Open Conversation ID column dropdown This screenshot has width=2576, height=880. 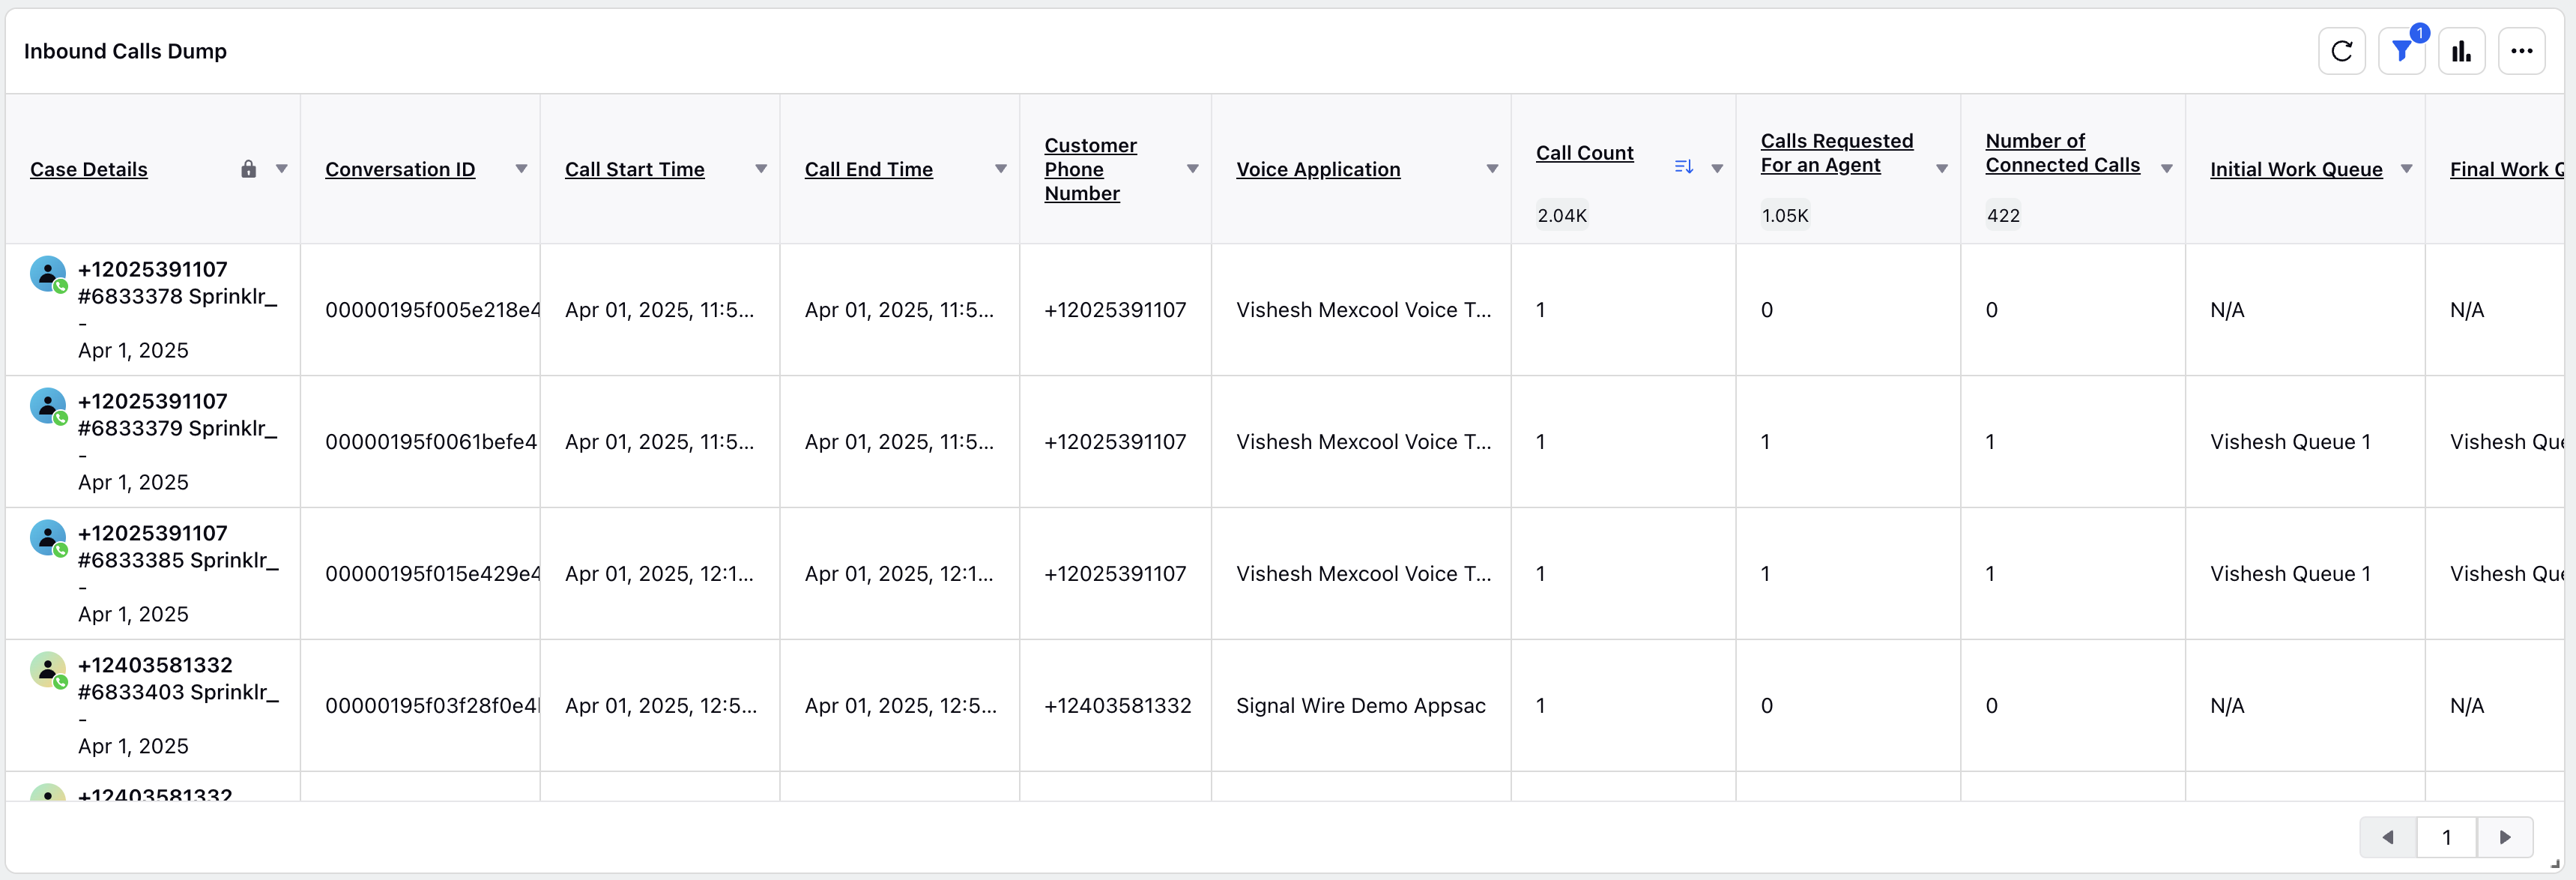pos(521,169)
